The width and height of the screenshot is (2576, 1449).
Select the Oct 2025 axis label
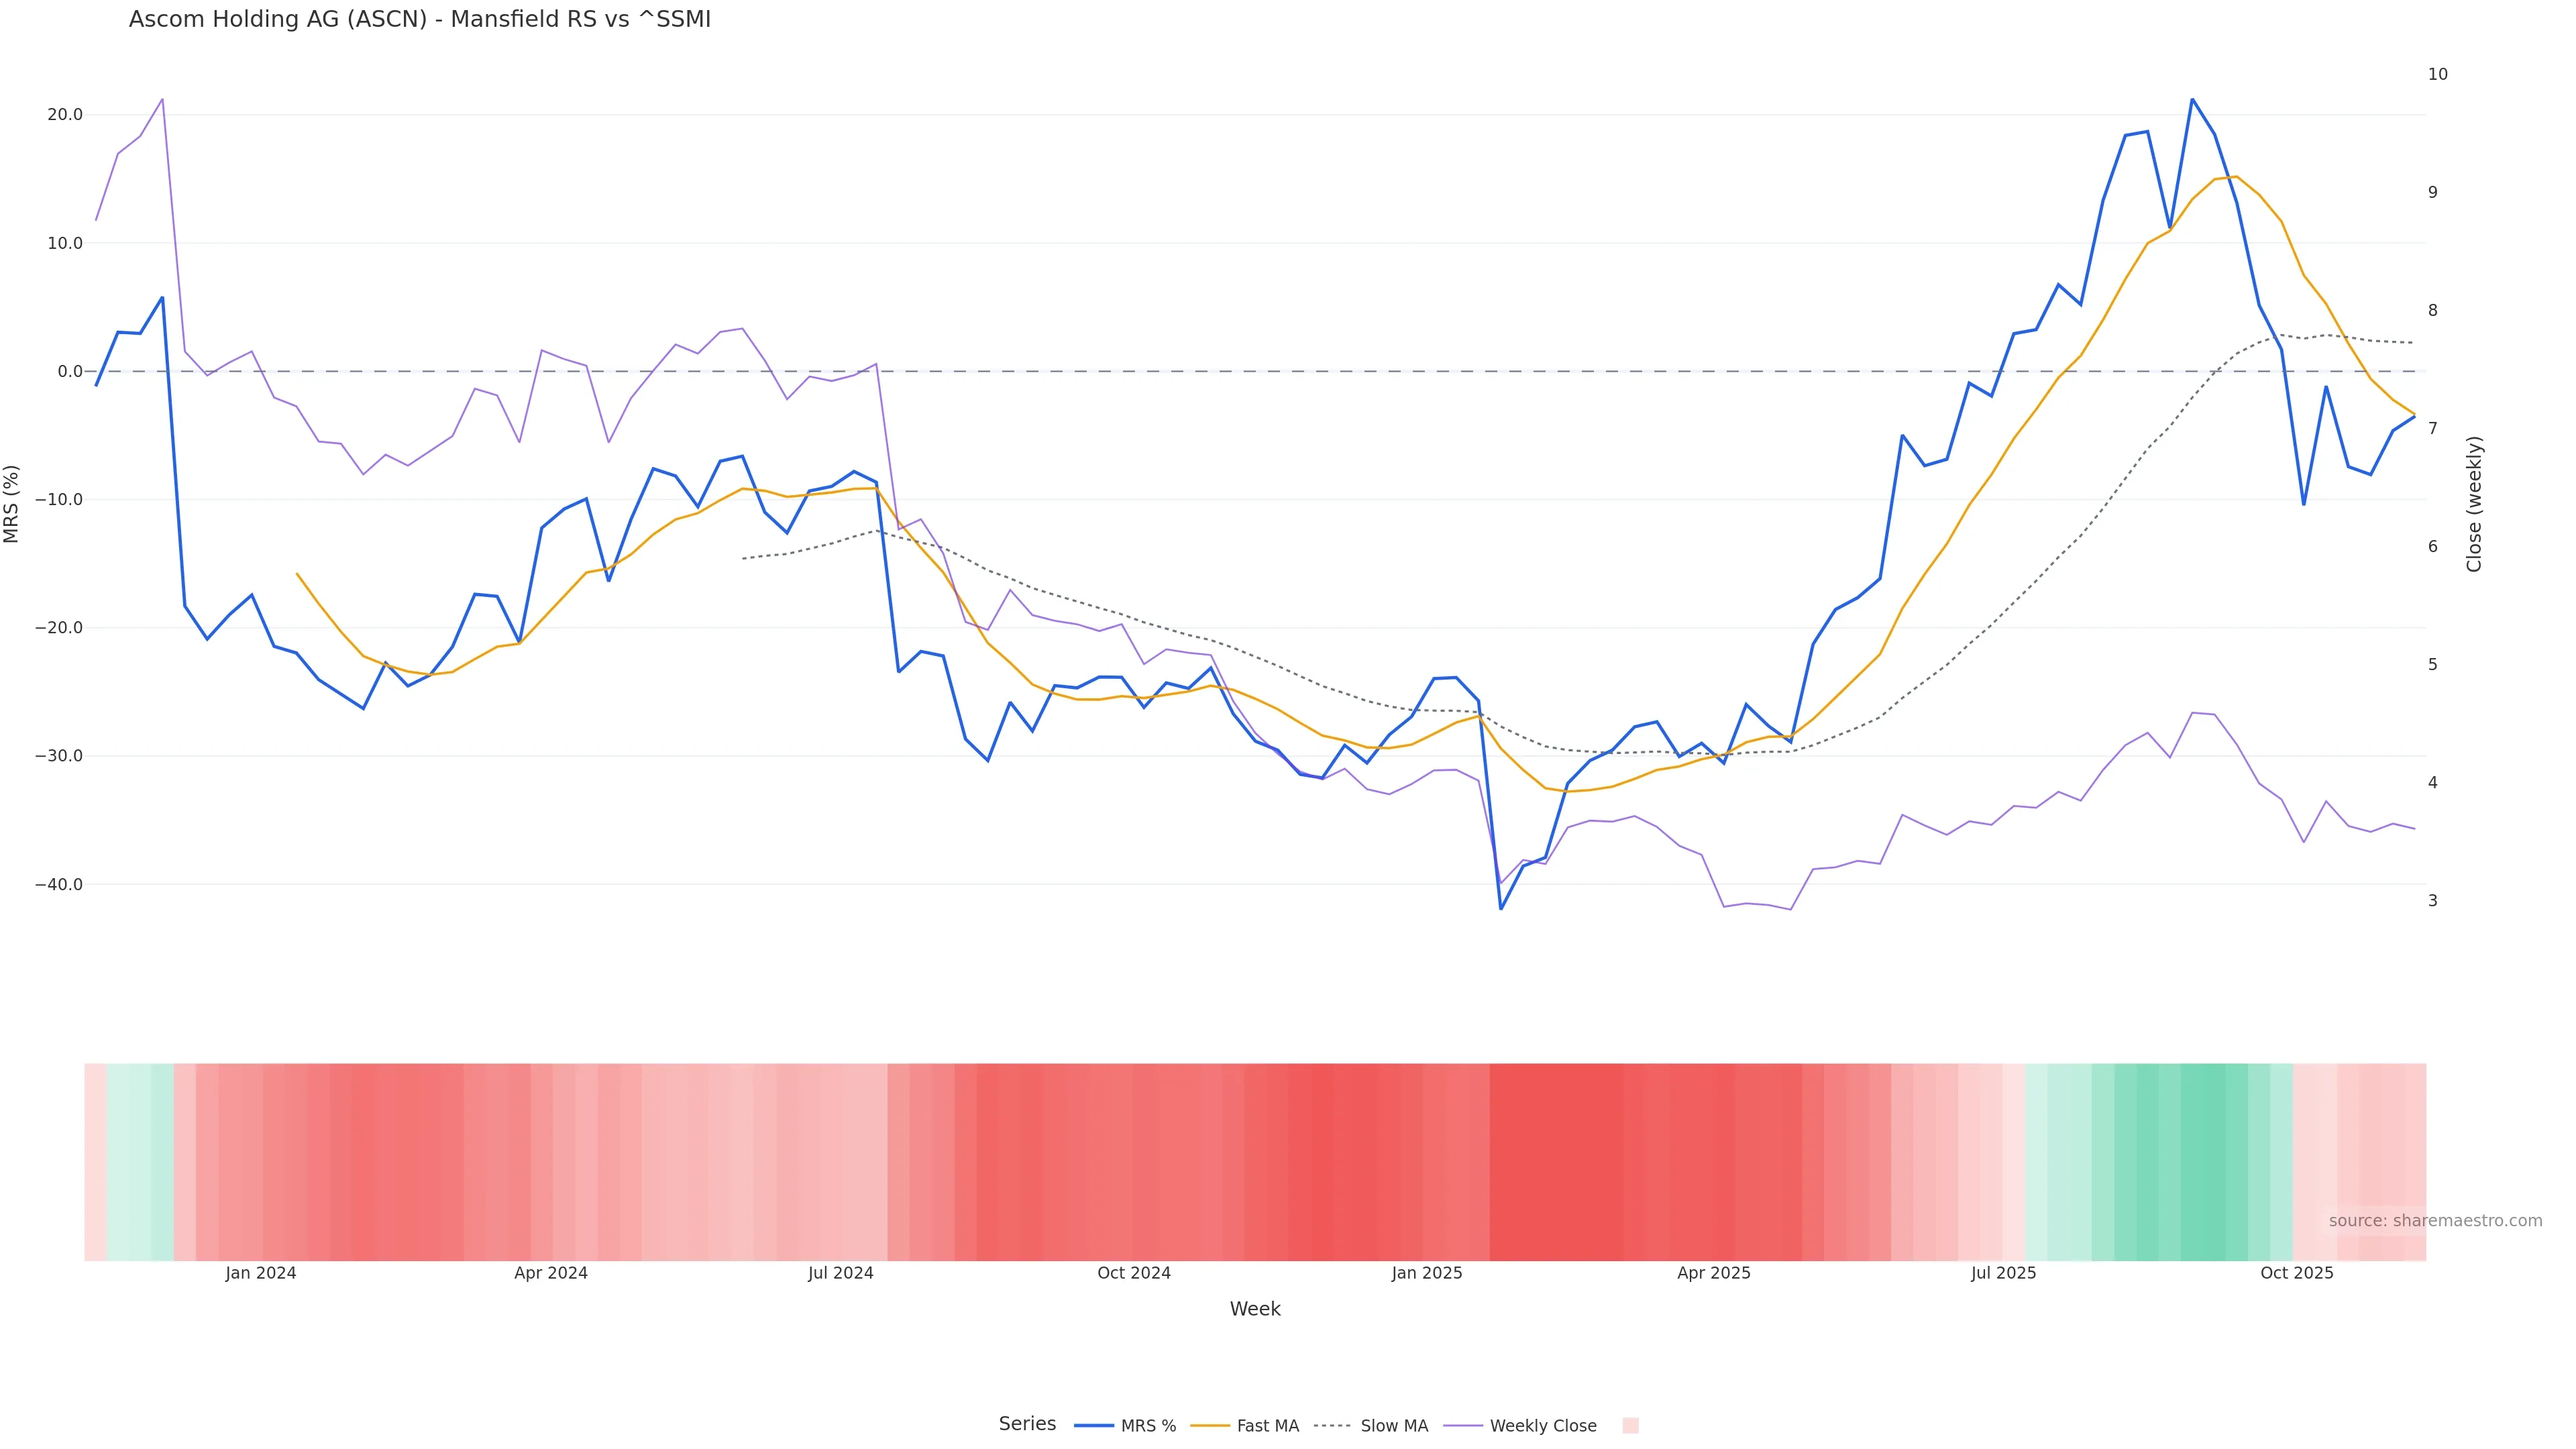coord(2297,1273)
